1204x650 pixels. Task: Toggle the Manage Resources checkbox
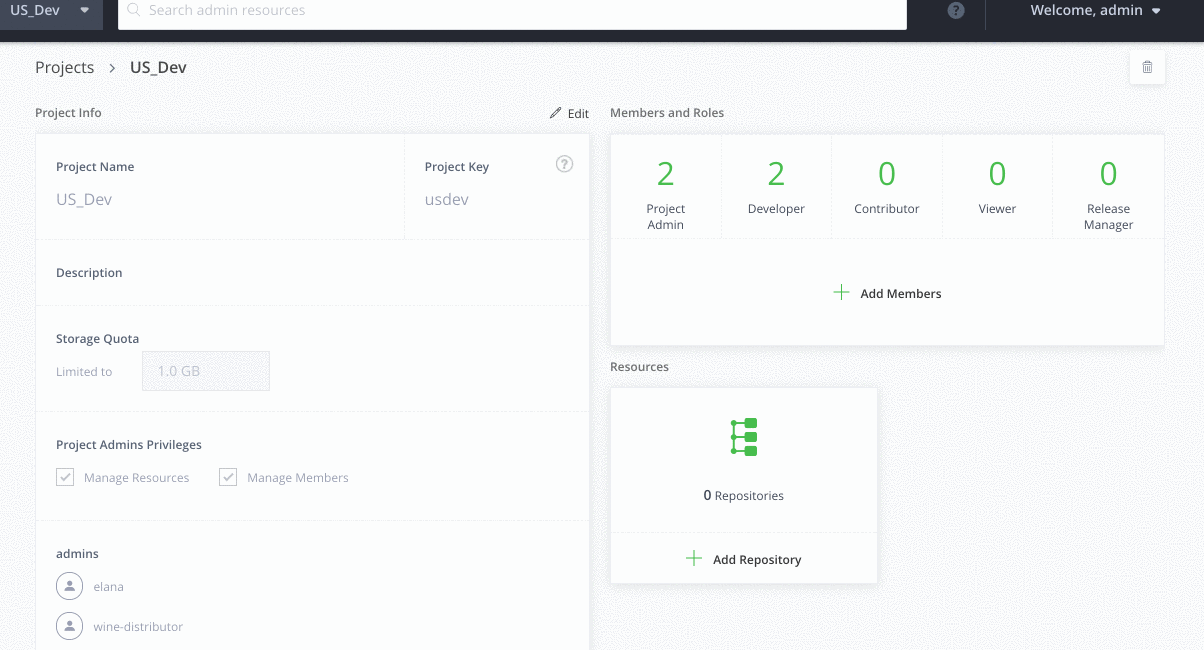[x=65, y=477]
